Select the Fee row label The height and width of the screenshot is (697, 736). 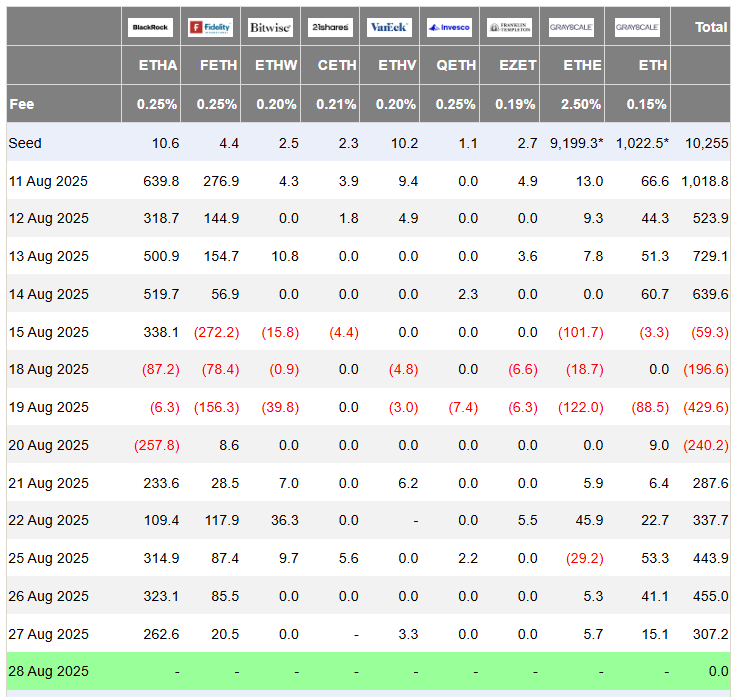pos(22,104)
